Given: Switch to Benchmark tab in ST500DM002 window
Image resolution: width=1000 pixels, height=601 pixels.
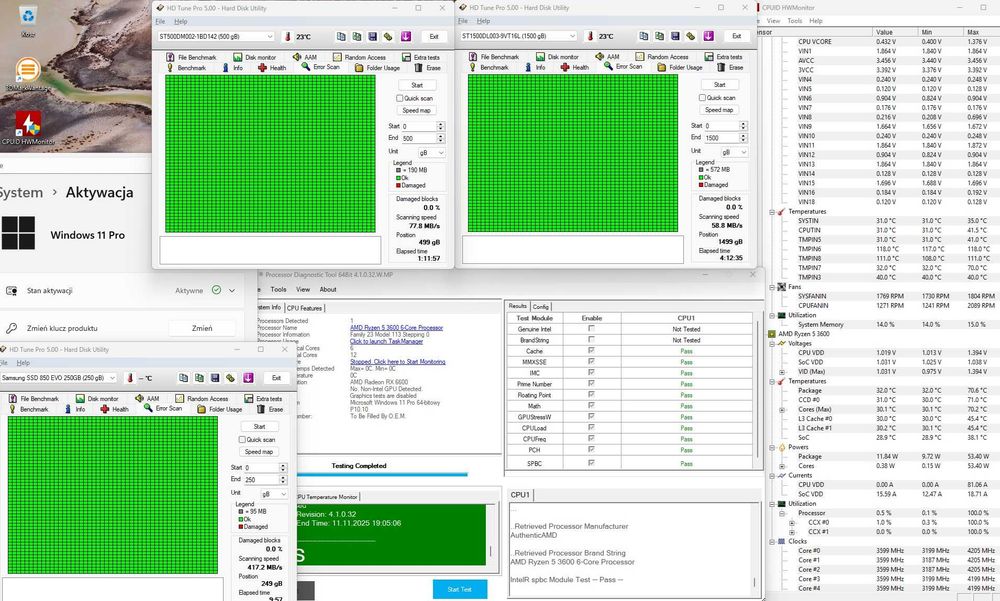Looking at the screenshot, I should (186, 68).
